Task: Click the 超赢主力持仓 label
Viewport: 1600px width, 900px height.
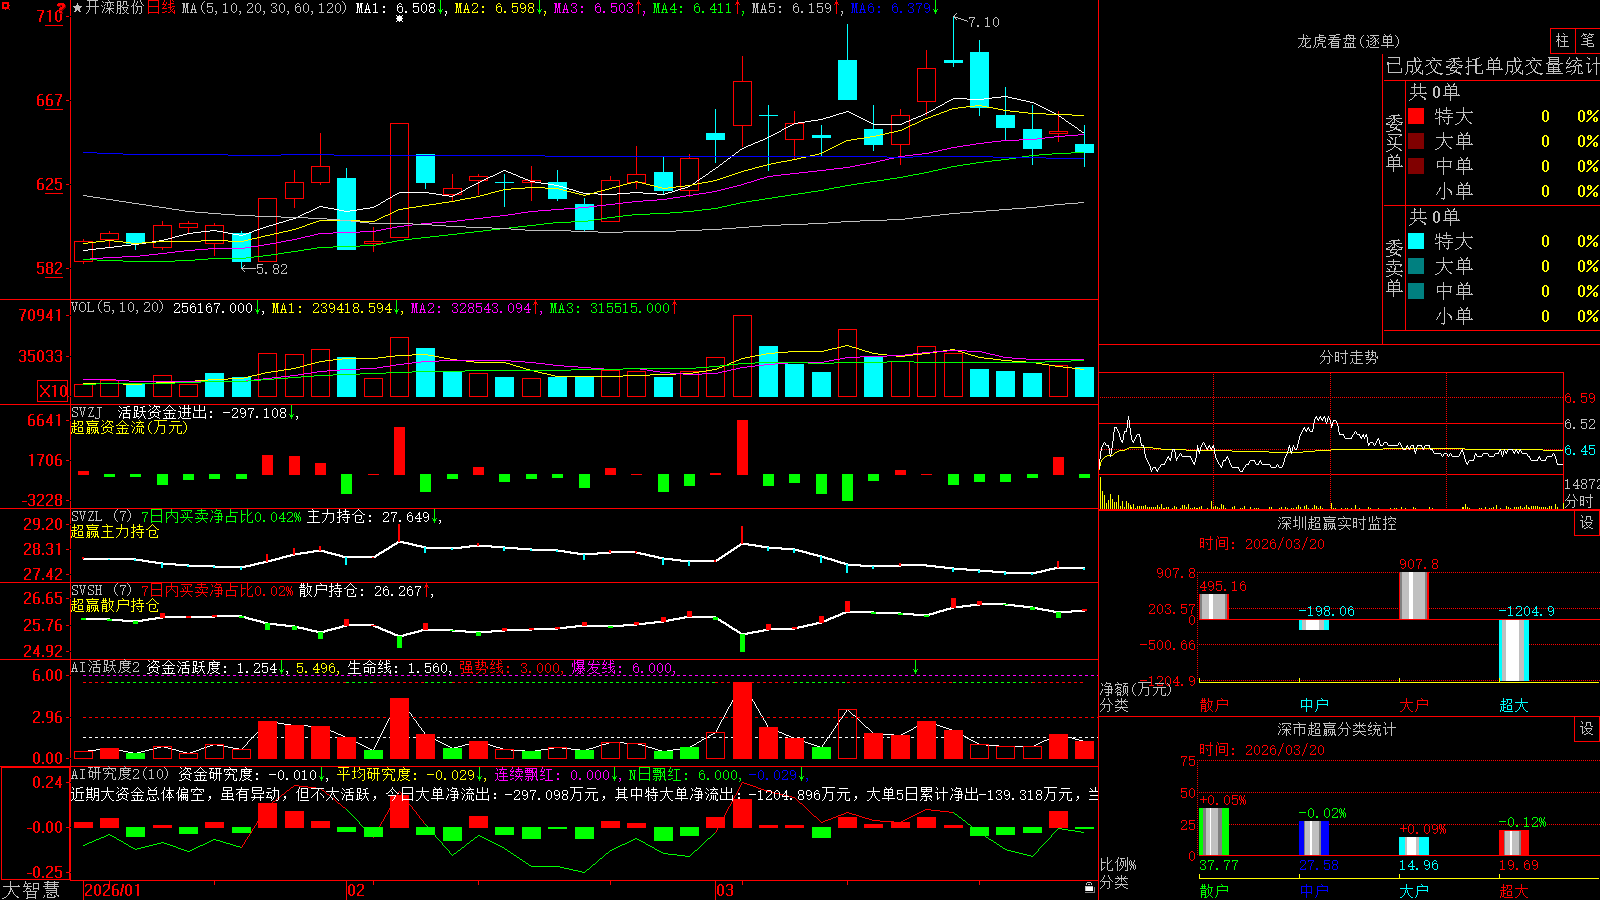Action: coord(115,531)
